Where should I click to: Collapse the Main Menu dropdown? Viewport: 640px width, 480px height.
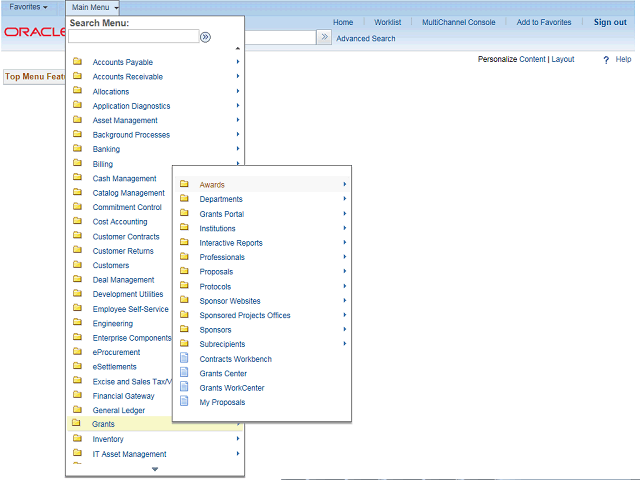pos(95,7)
